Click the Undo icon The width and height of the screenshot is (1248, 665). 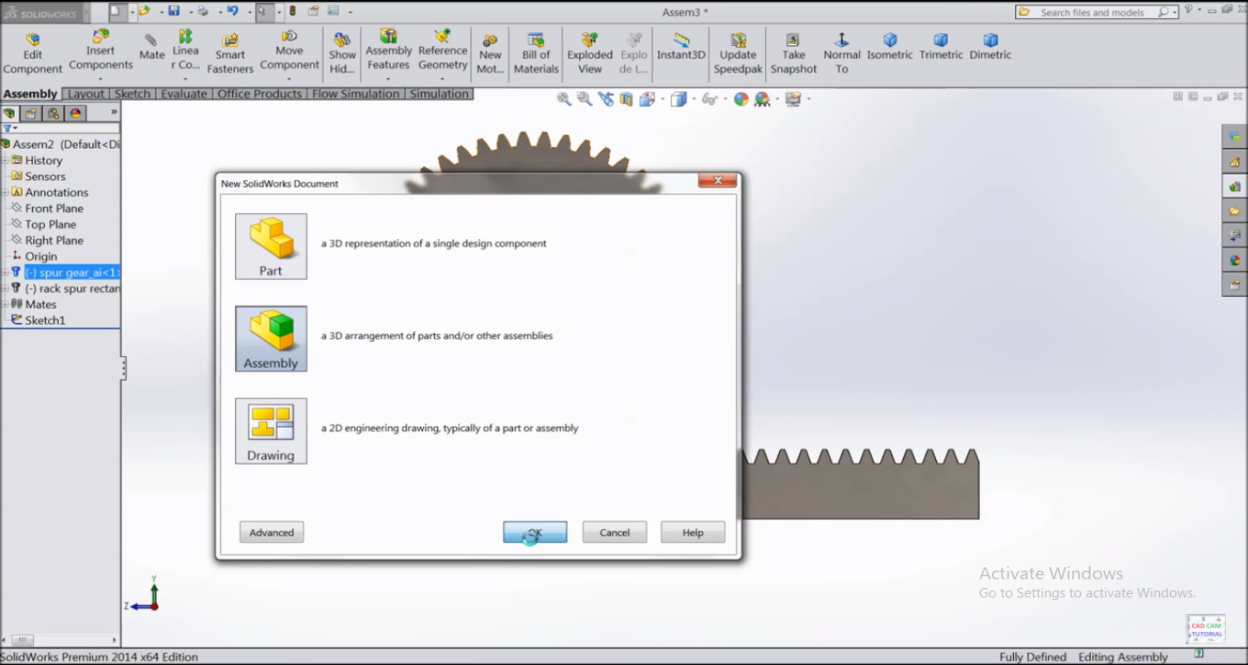pyautogui.click(x=232, y=11)
